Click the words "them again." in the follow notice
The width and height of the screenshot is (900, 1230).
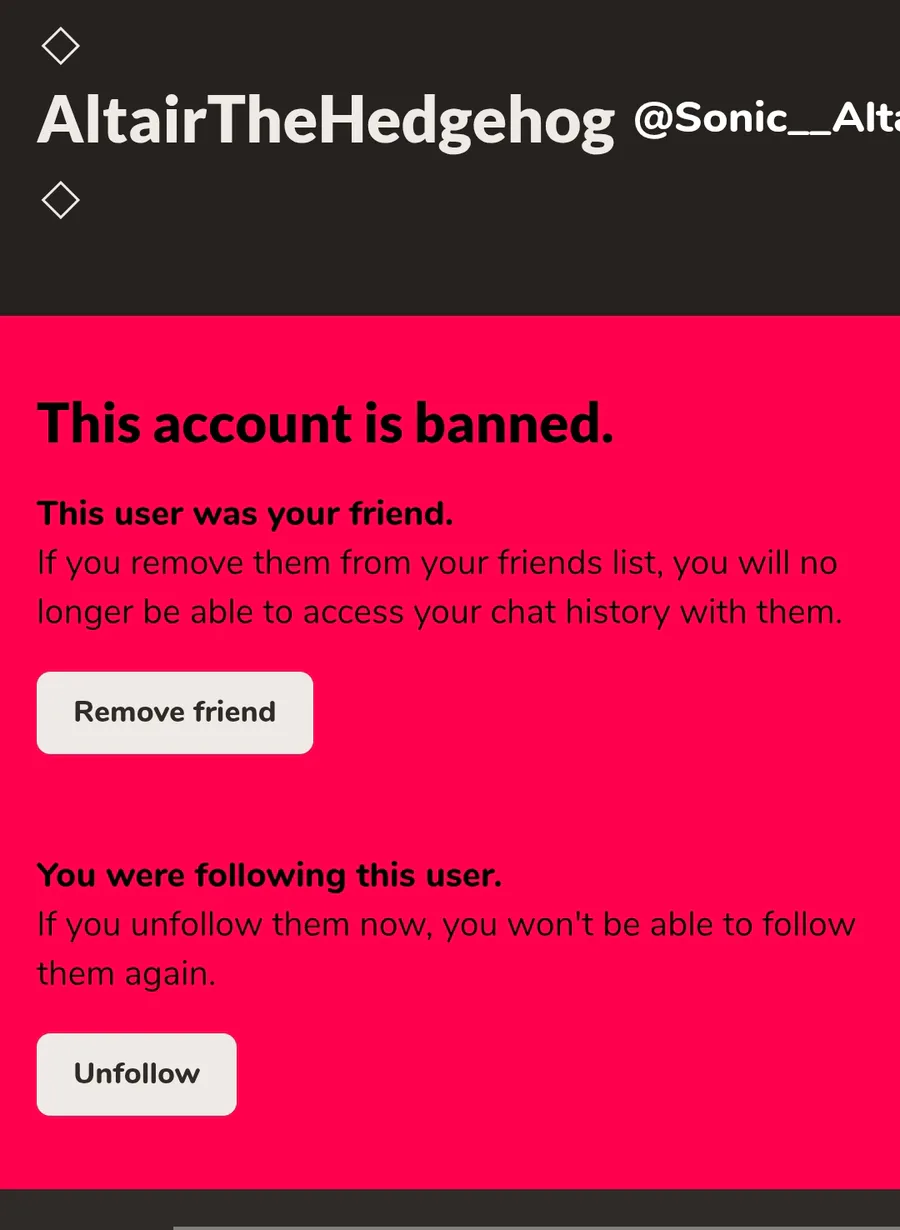[126, 972]
